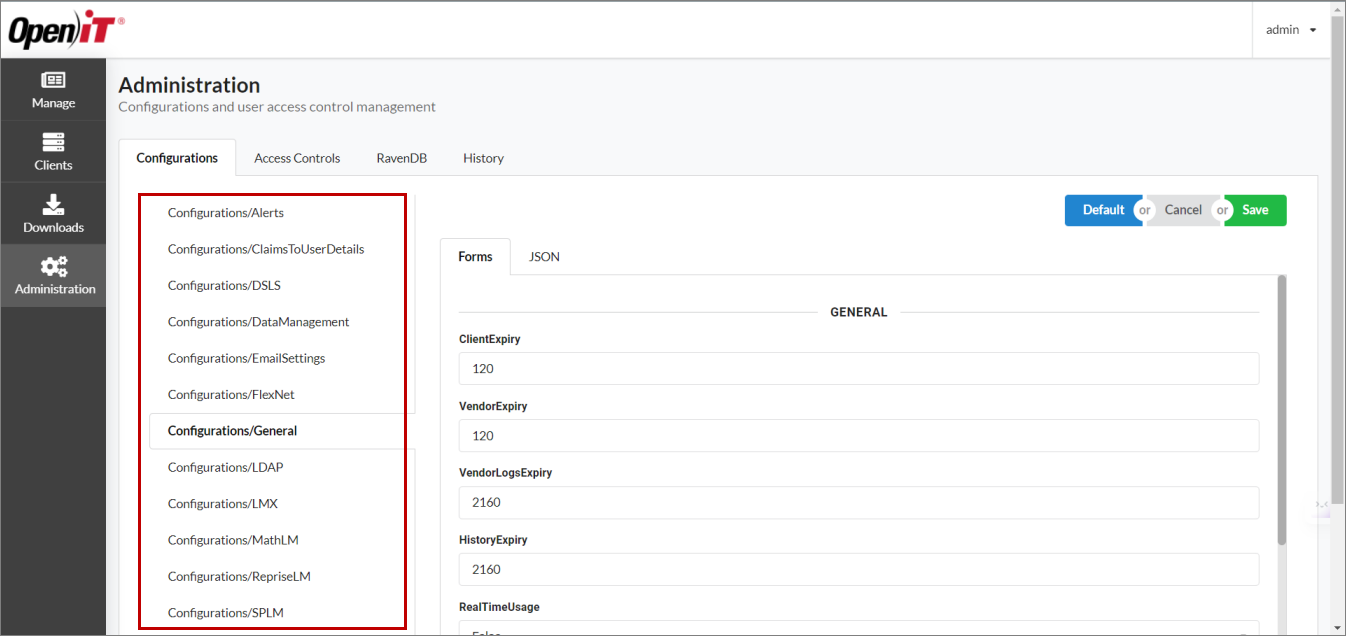Click the VendorLogsExpiry input field
This screenshot has width=1346, height=636.
[859, 502]
